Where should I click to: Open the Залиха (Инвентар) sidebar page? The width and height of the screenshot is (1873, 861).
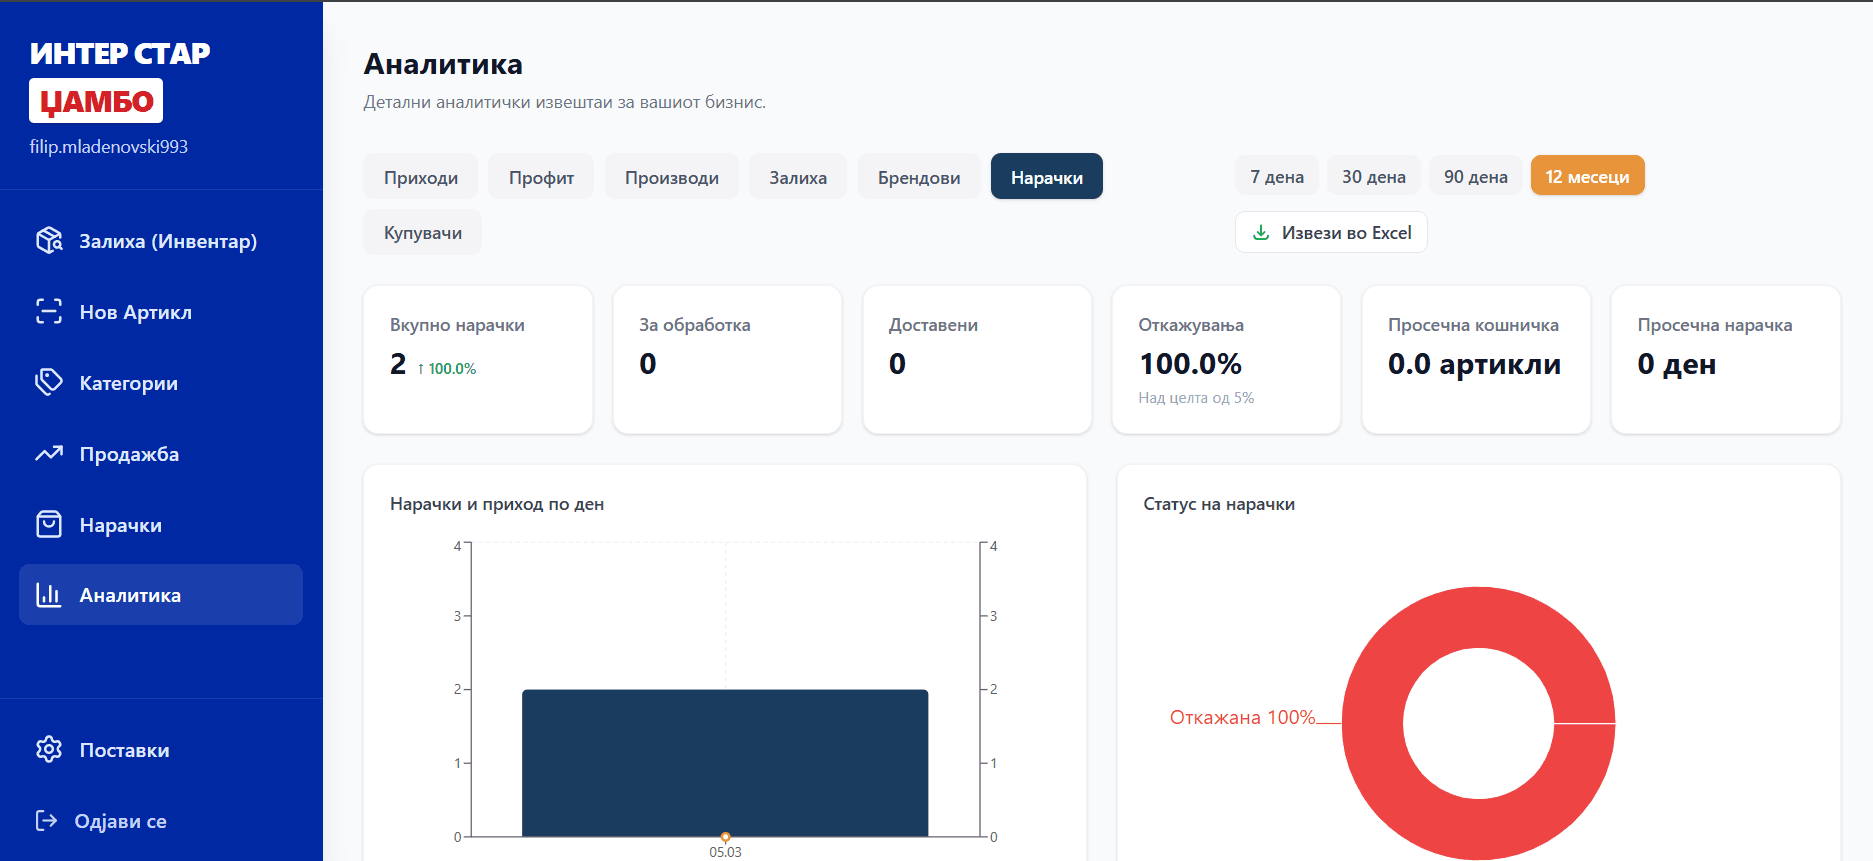(161, 241)
